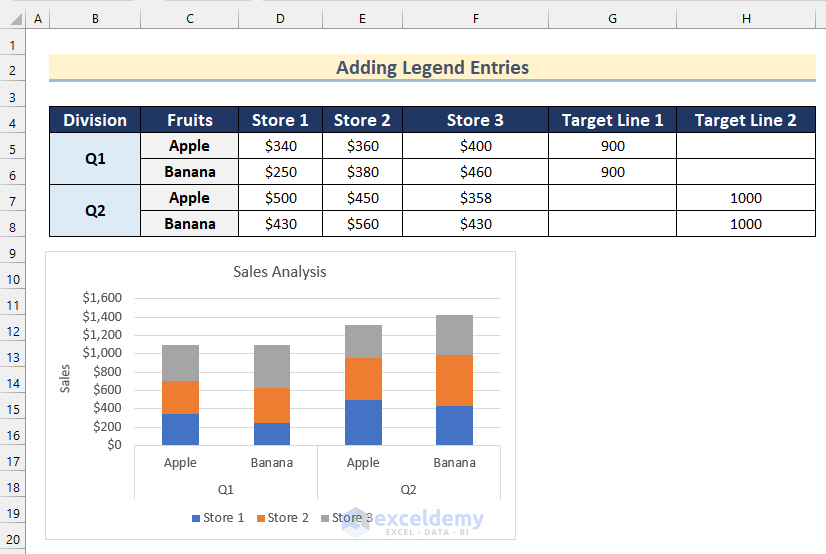
Task: Select the $560 cell
Action: tap(362, 224)
